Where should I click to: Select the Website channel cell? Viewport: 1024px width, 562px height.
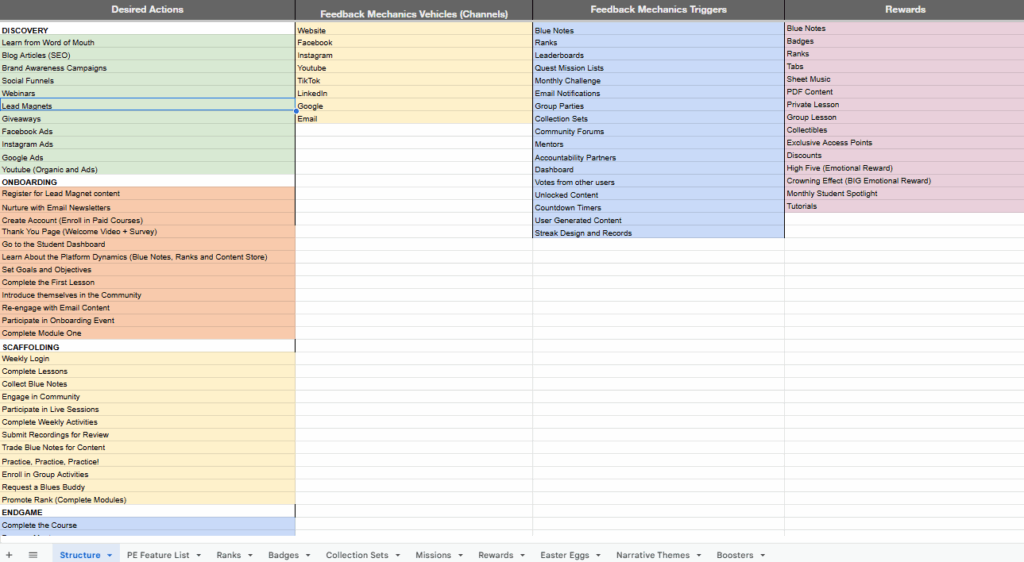(x=414, y=30)
